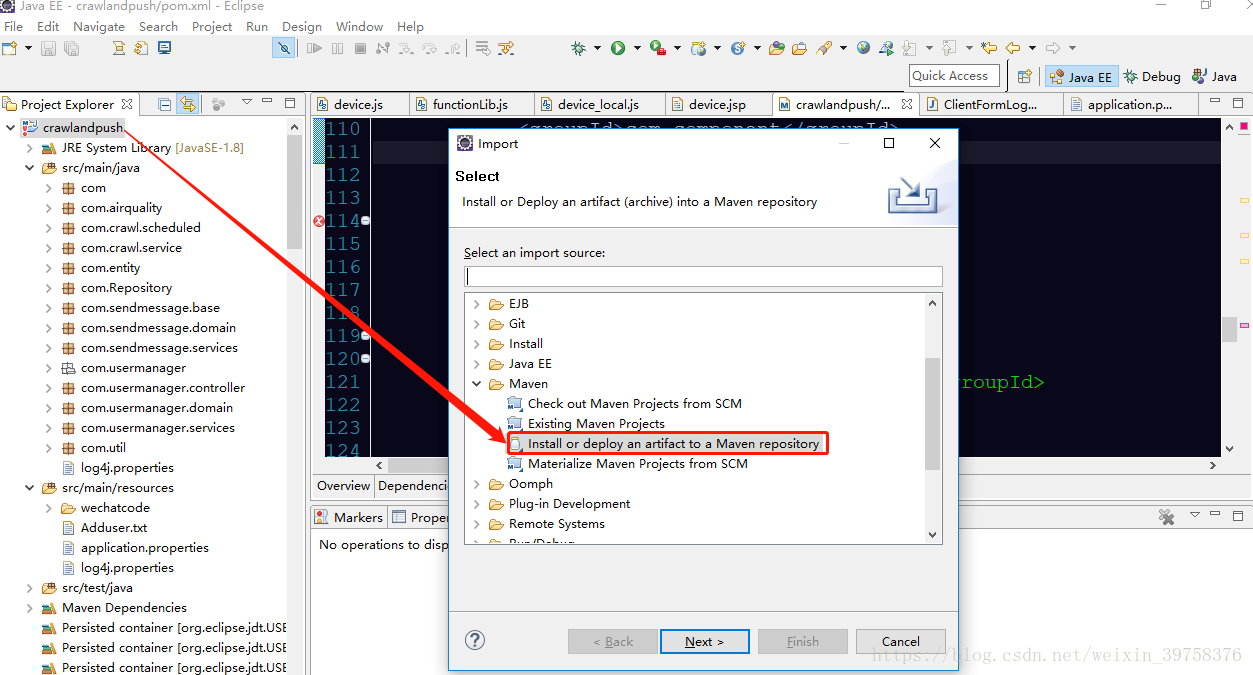This screenshot has width=1253, height=675.
Task: Expand JRE System Library node
Action: [30, 148]
